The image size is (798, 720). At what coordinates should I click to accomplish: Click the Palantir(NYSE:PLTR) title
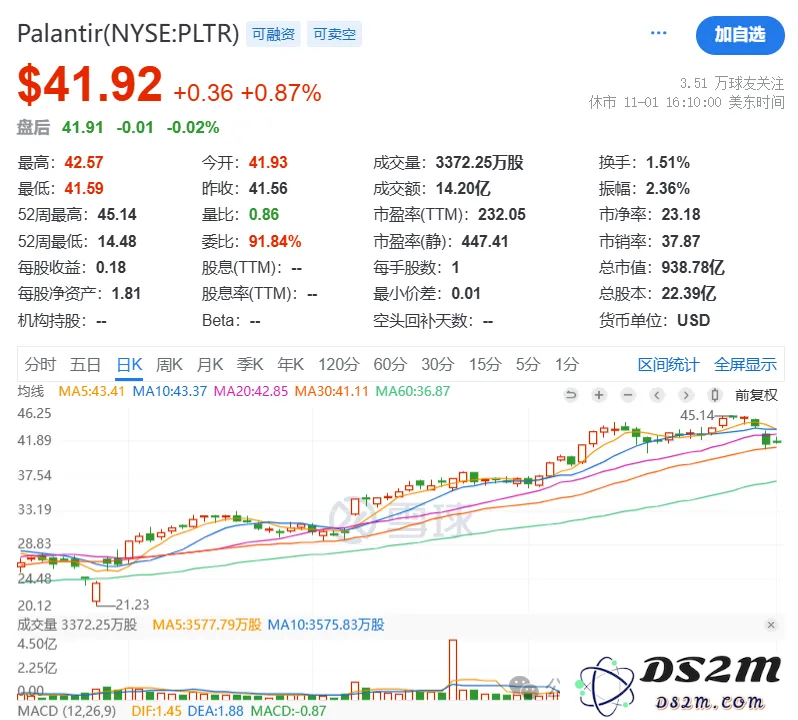128,34
